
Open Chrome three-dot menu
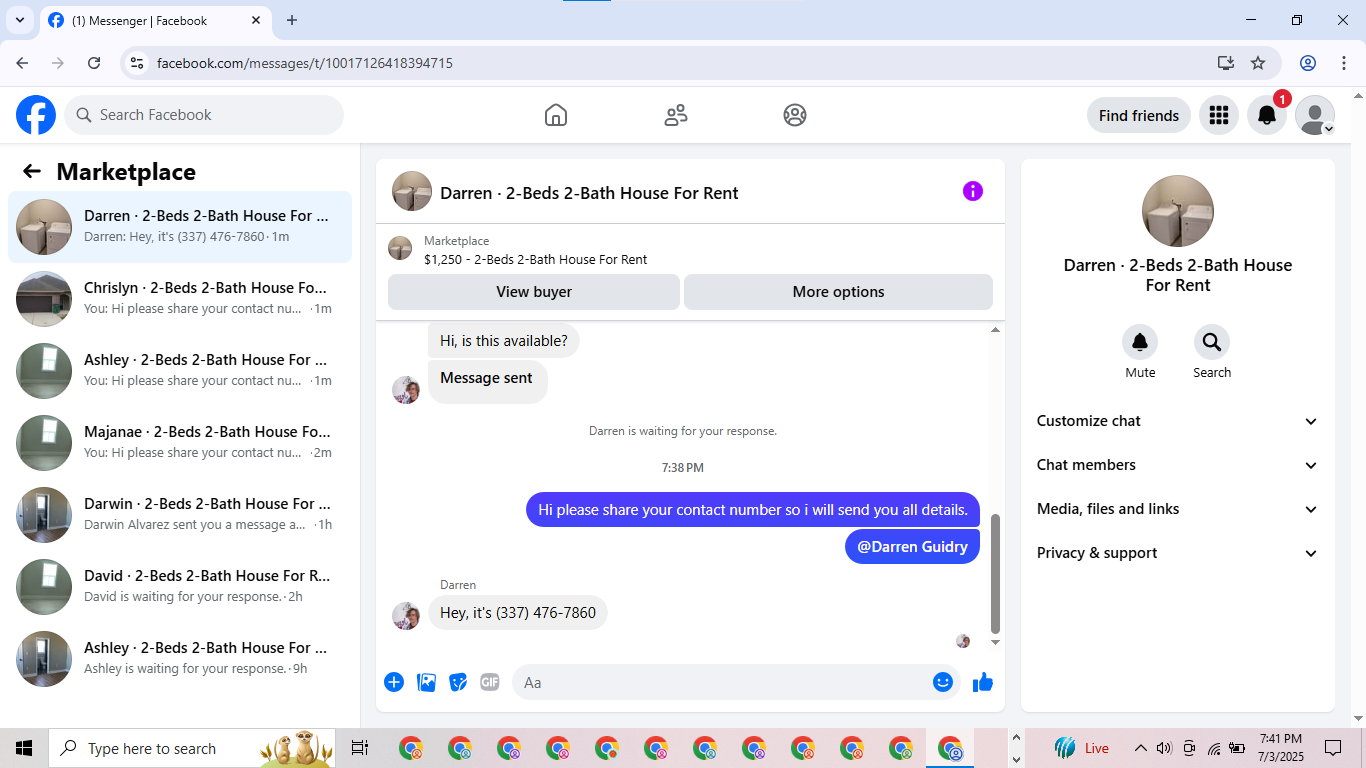[1344, 63]
